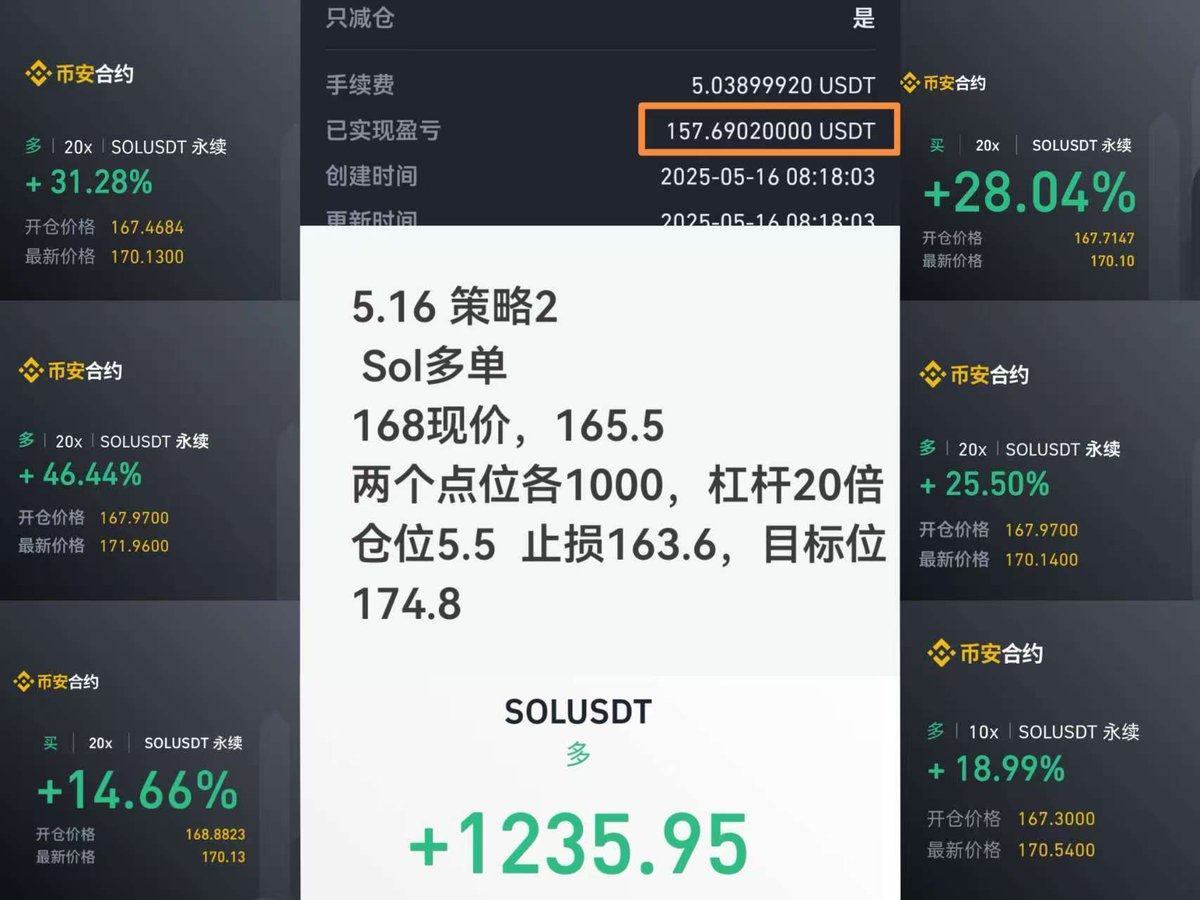
Task: Click the entry price 167.4684
Action: point(146,227)
